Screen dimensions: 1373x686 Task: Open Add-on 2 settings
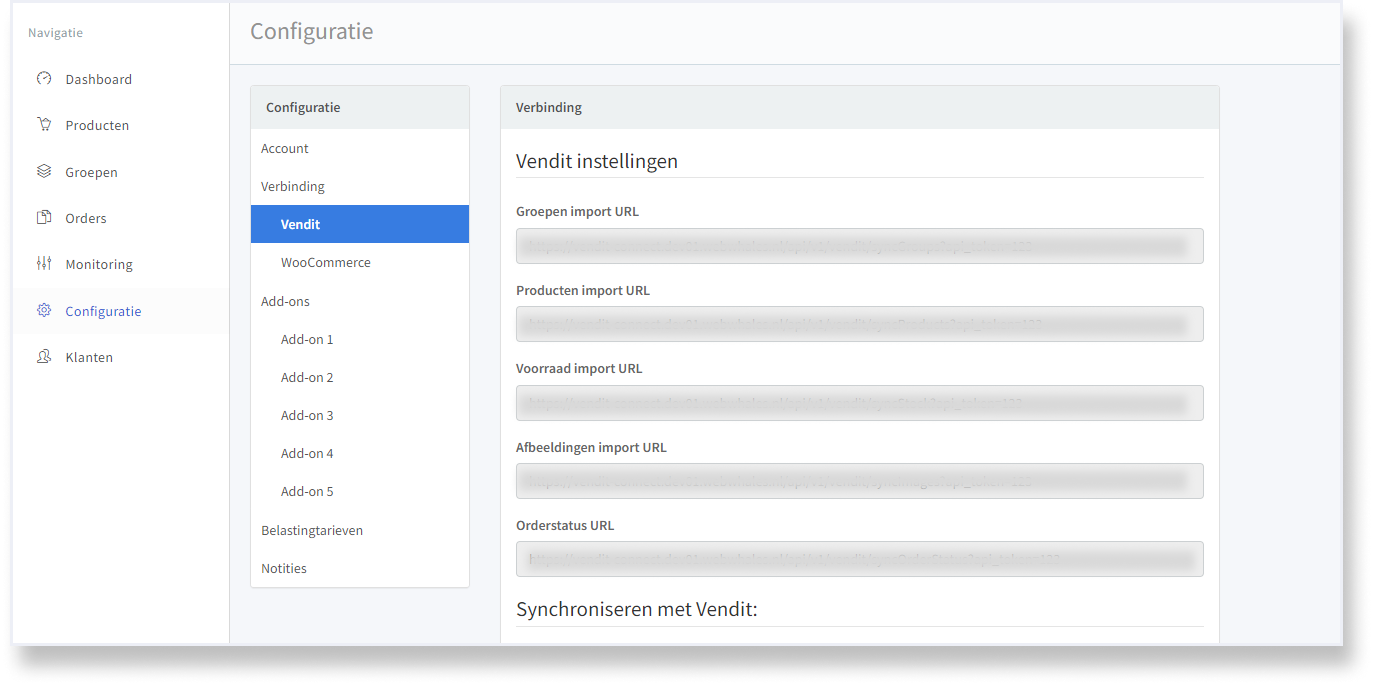[307, 377]
